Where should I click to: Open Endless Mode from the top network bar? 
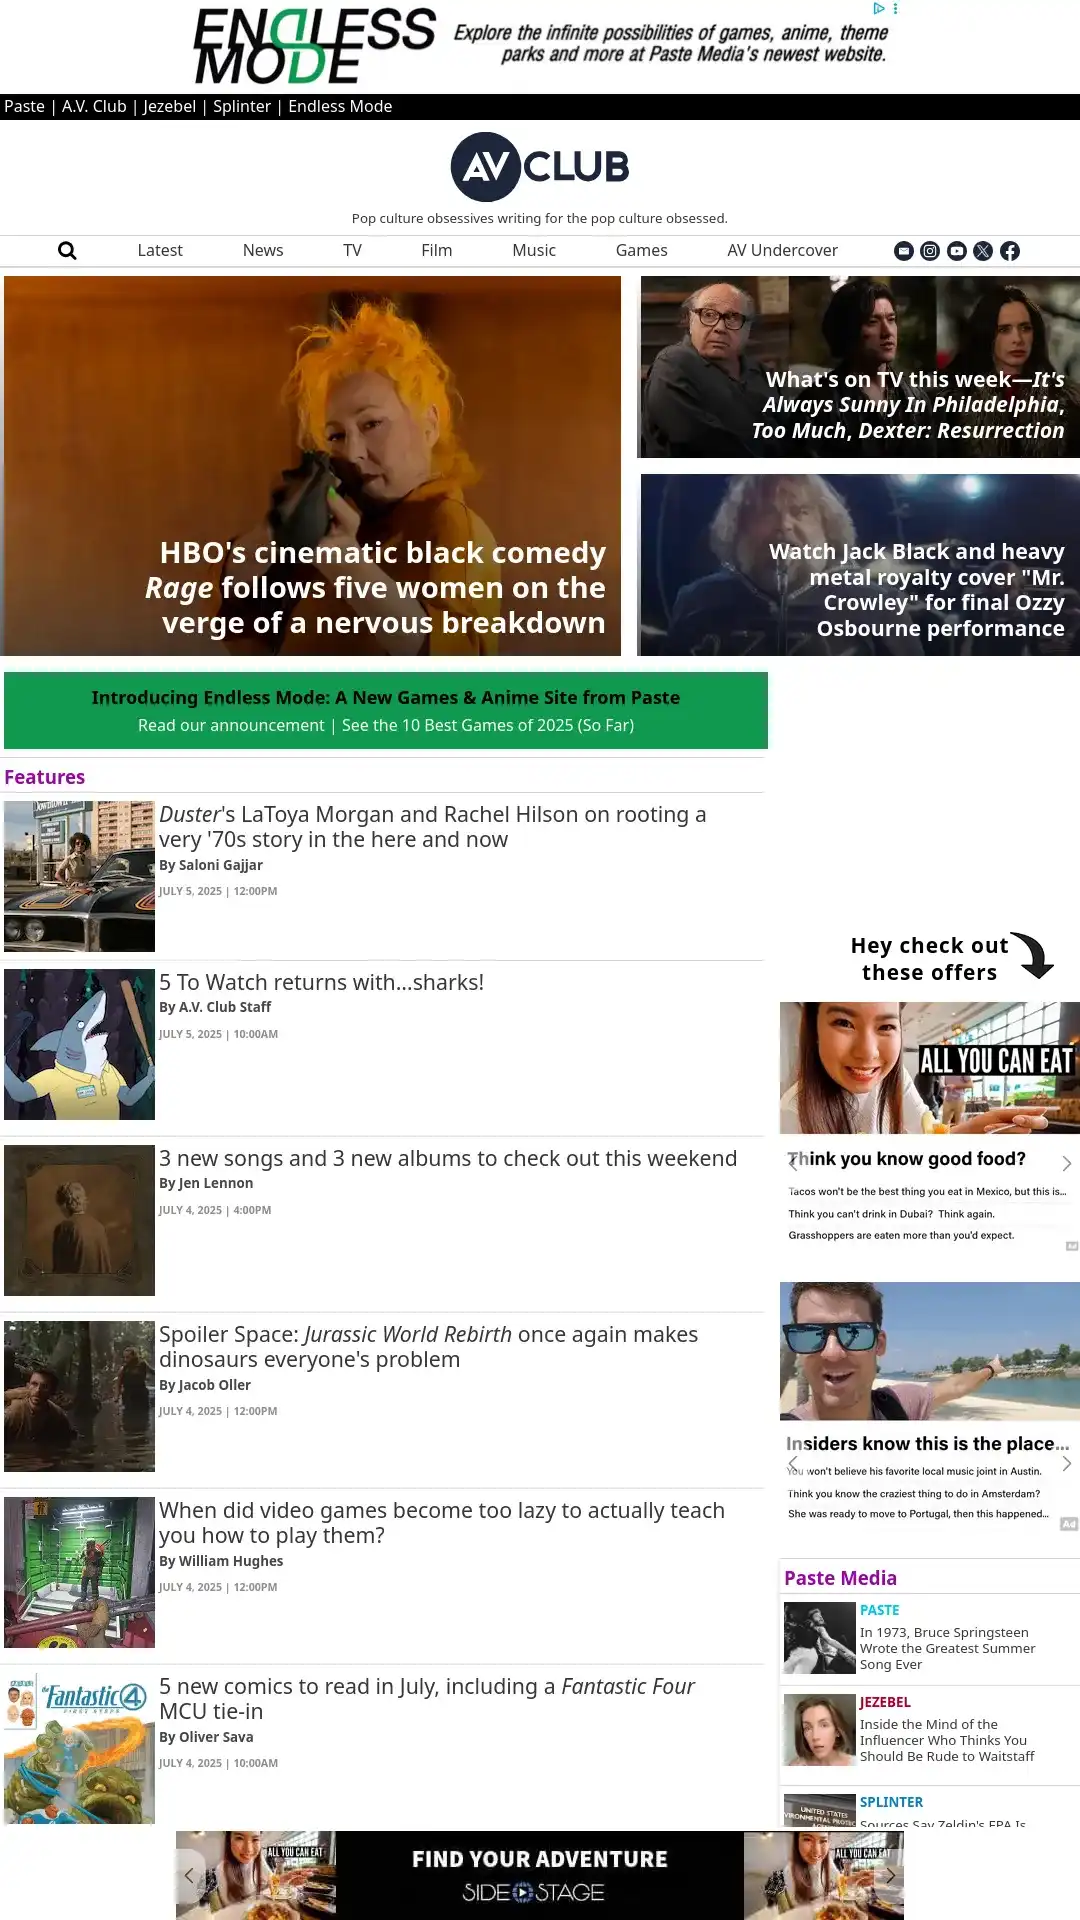(x=340, y=106)
